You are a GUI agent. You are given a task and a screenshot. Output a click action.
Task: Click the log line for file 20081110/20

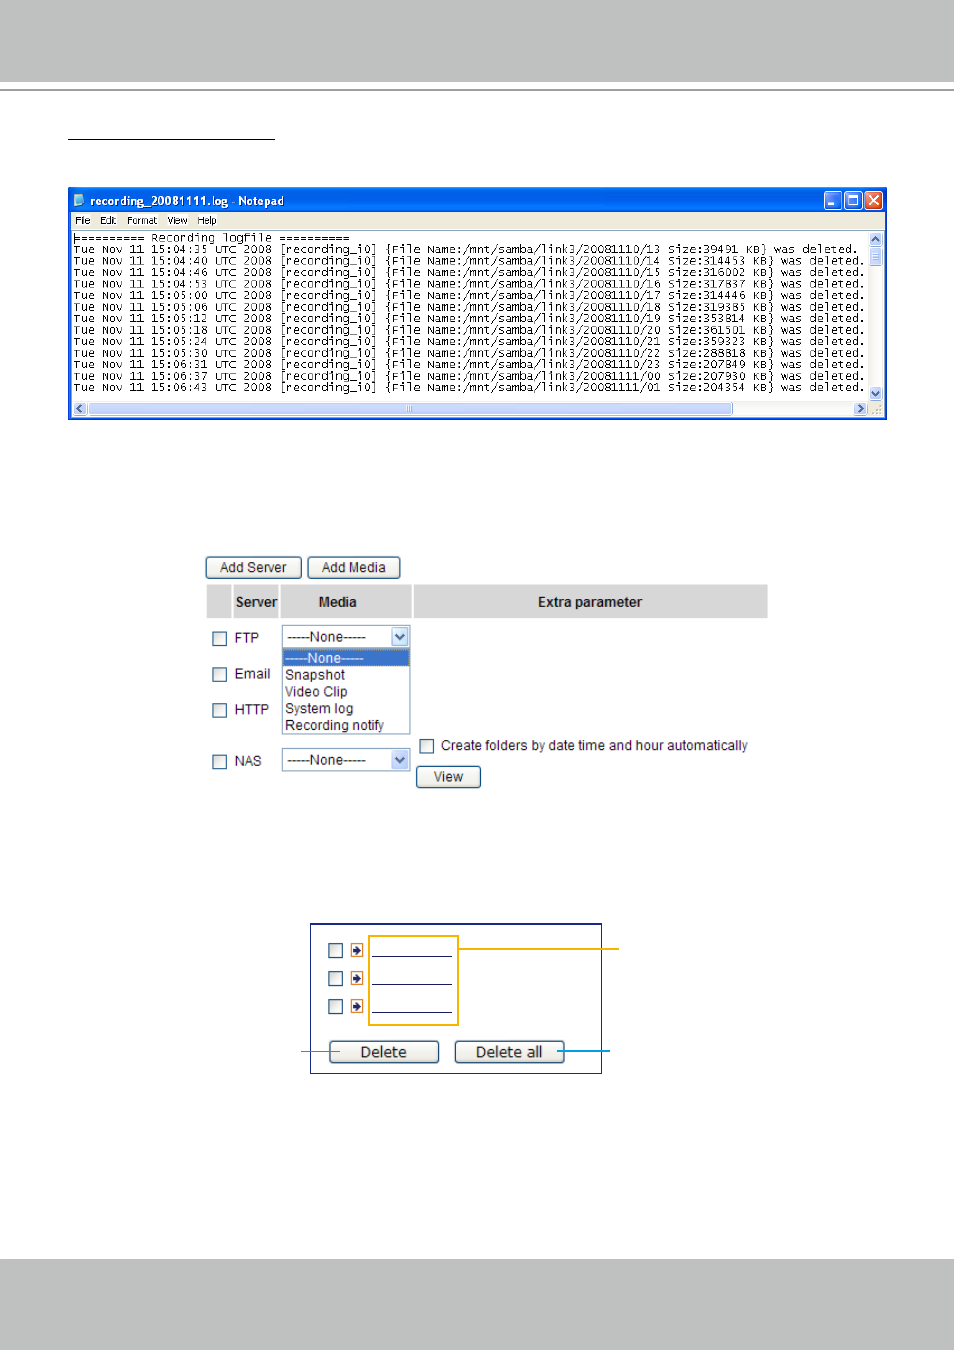pyautogui.click(x=468, y=330)
